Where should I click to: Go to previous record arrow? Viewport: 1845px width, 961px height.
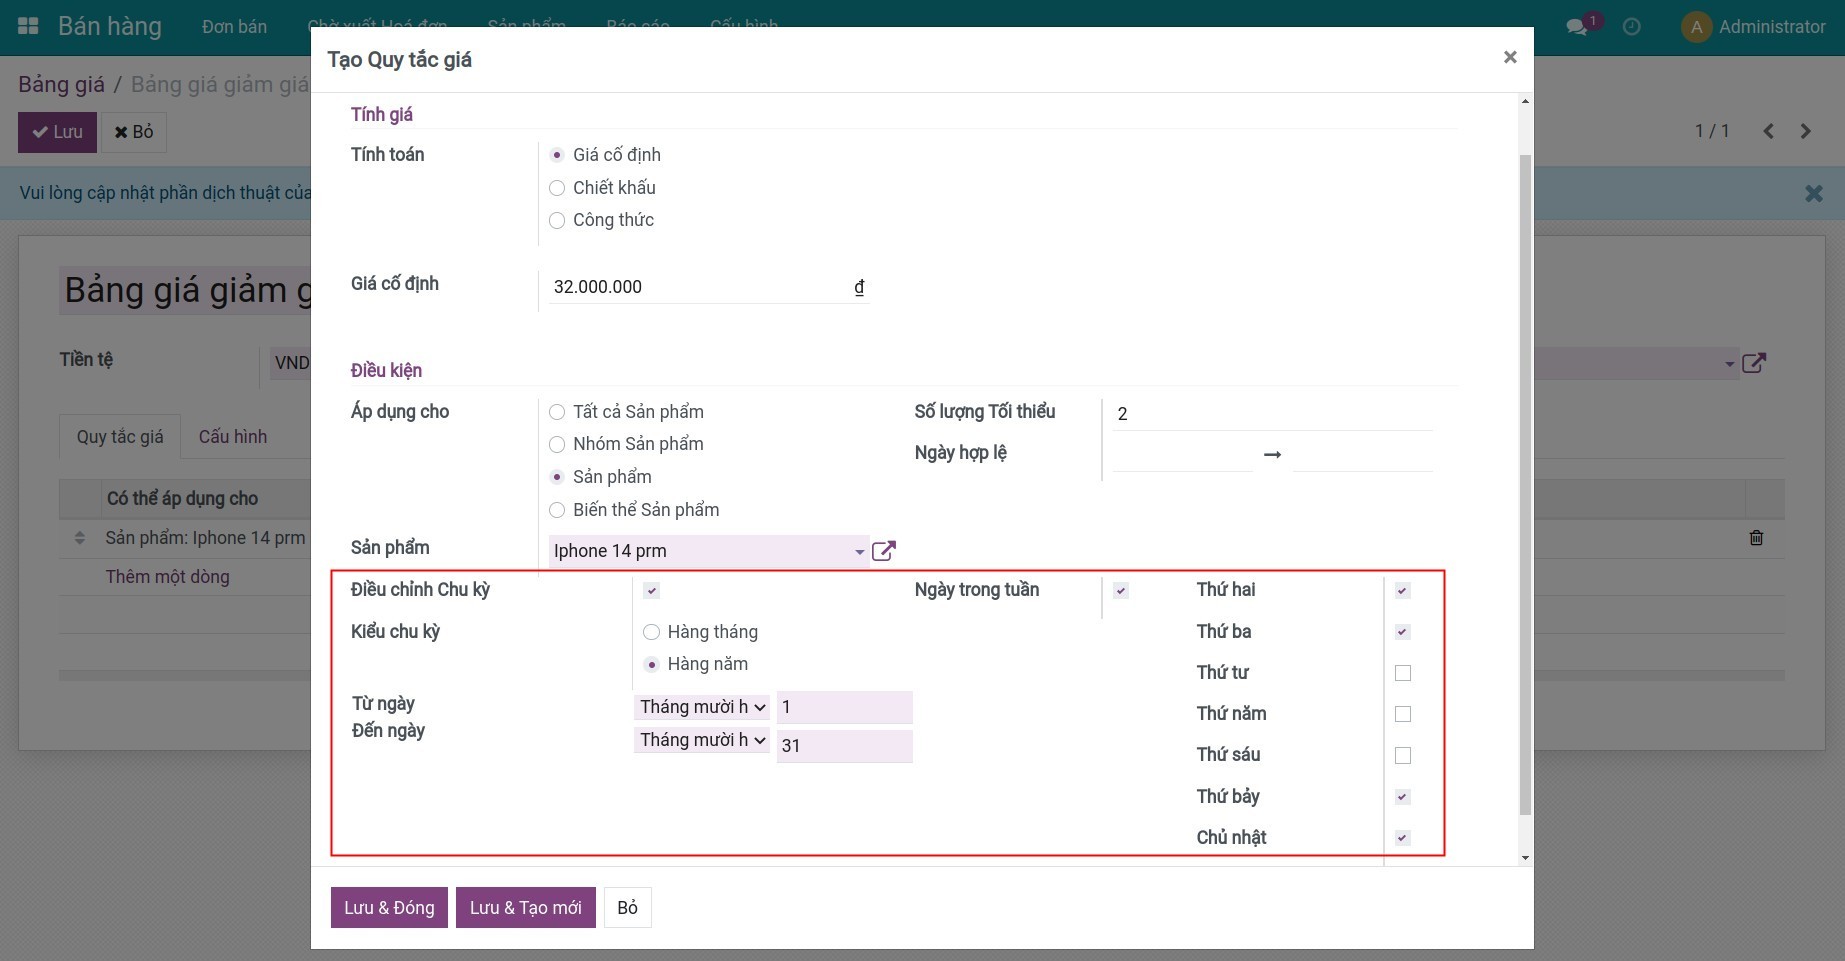click(x=1768, y=131)
